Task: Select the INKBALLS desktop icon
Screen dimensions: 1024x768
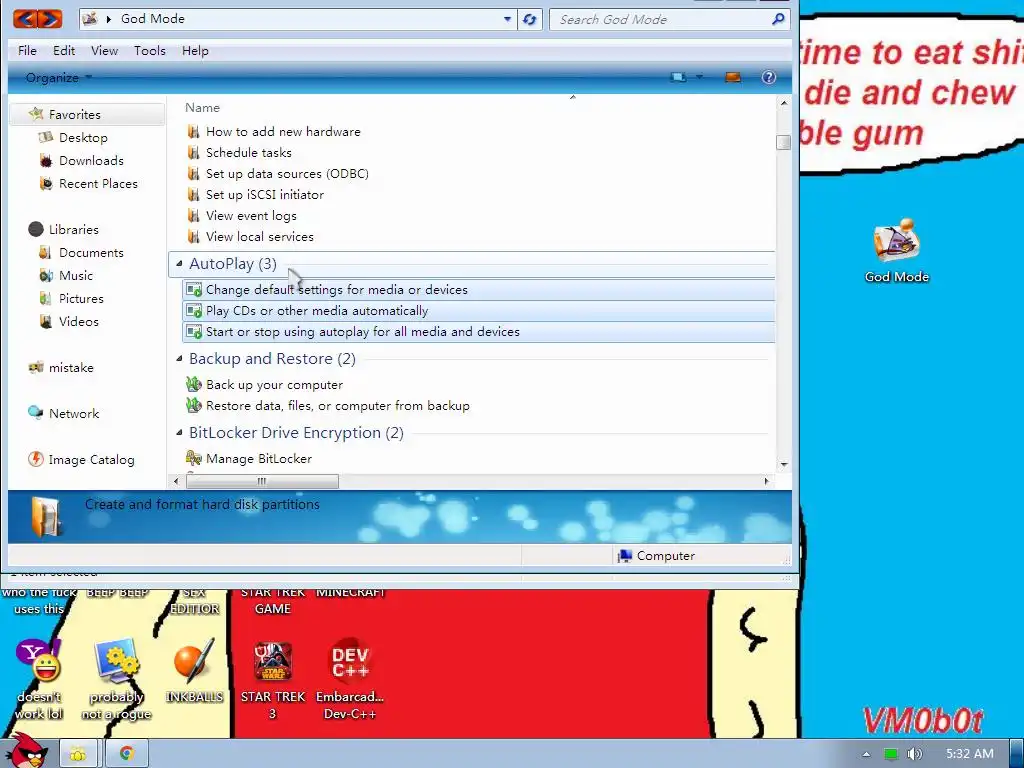Action: [194, 671]
